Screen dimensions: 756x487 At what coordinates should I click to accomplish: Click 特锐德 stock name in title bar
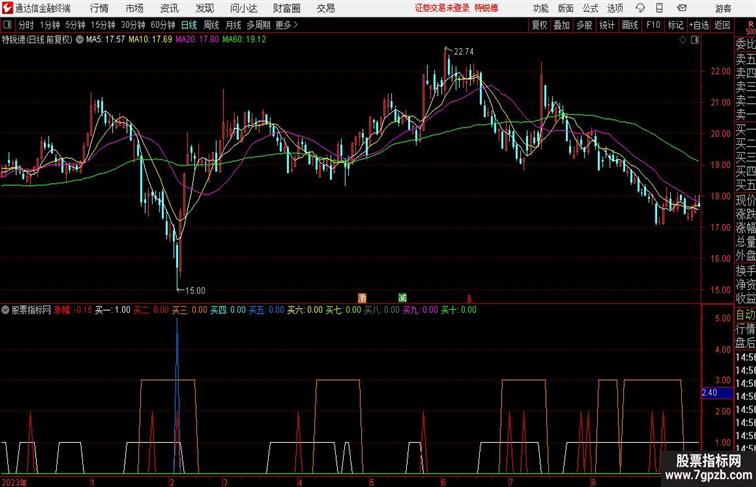(486, 8)
